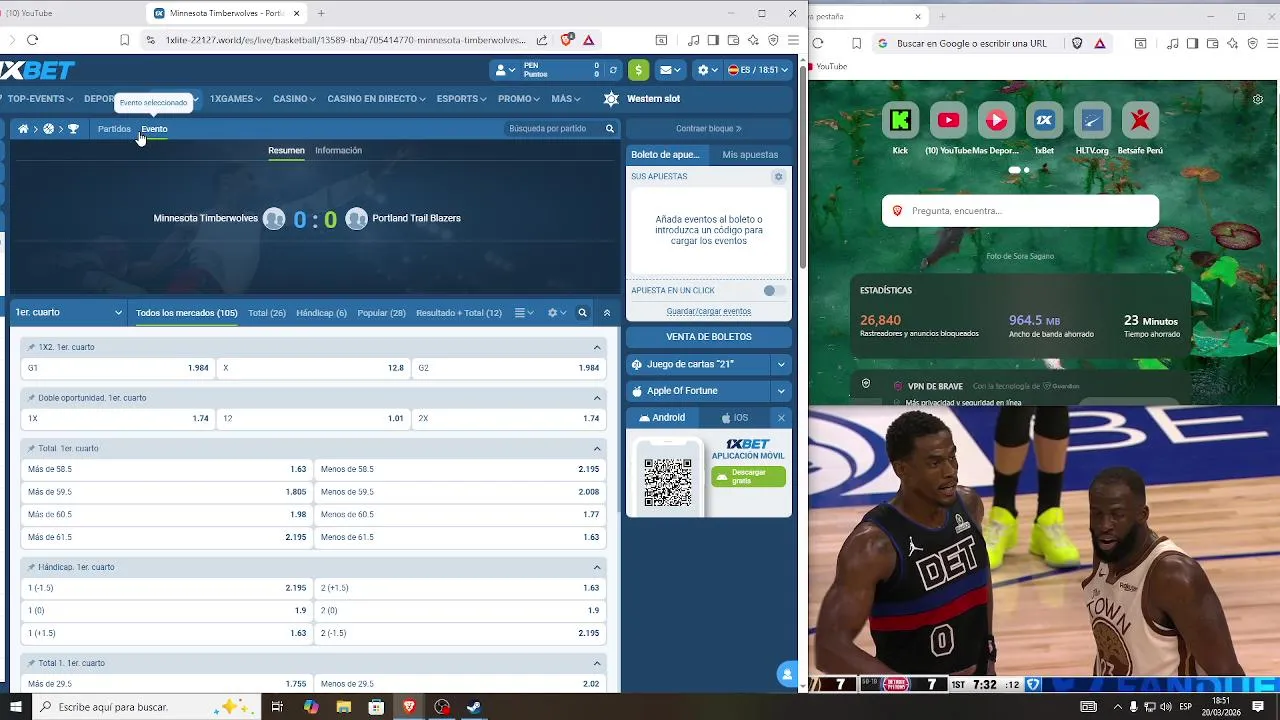Screen dimensions: 1280x720
Task: Open Brave browser from the Windows taskbar
Action: [x=409, y=707]
